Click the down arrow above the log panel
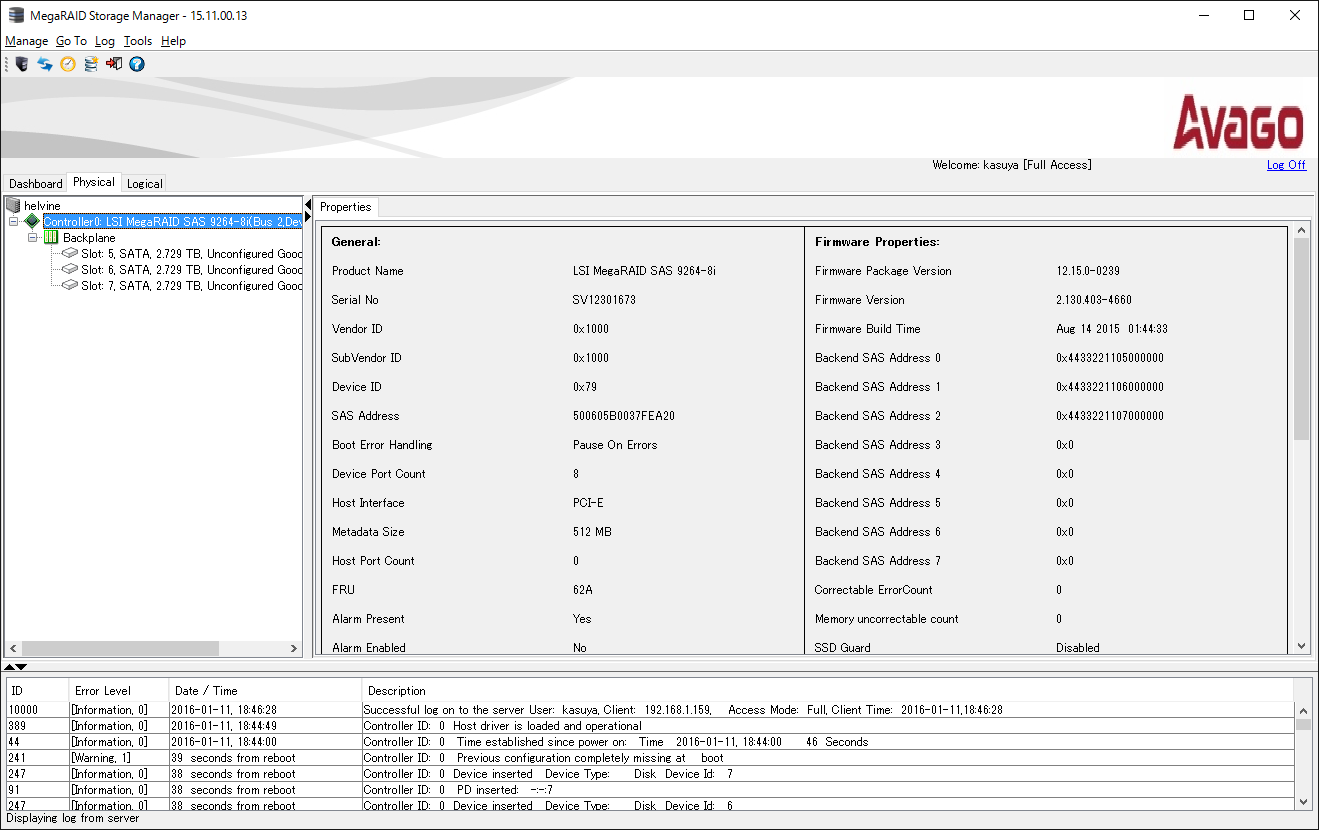This screenshot has height=830, width=1319. coord(21,666)
